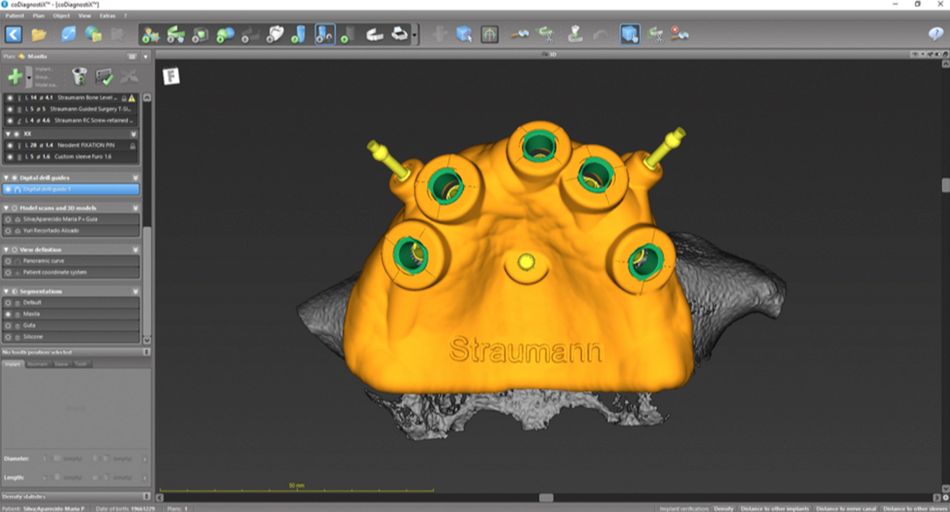Click the white arch jaw icon
The height and width of the screenshot is (512, 950).
tap(374, 35)
